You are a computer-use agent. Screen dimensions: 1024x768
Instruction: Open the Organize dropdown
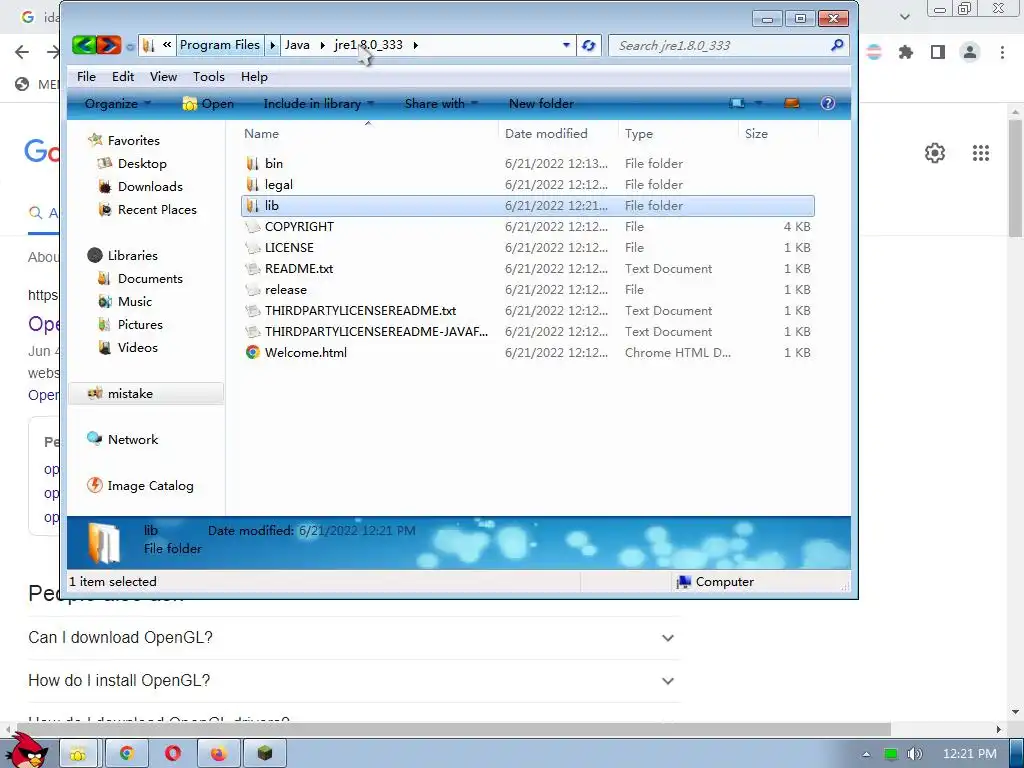tap(118, 103)
